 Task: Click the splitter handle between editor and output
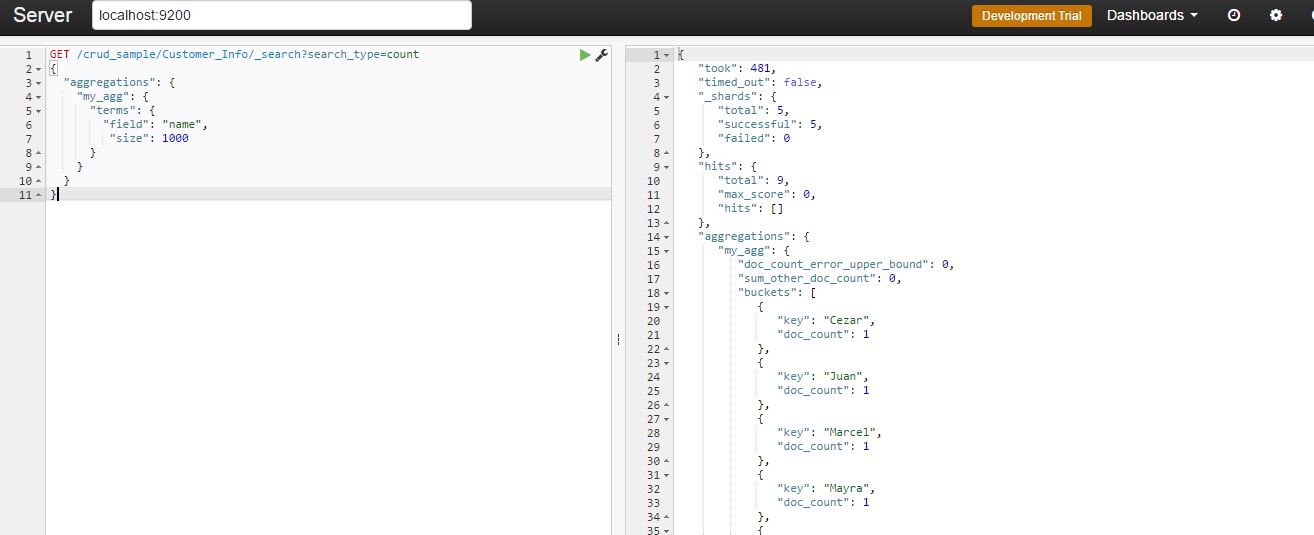(618, 340)
